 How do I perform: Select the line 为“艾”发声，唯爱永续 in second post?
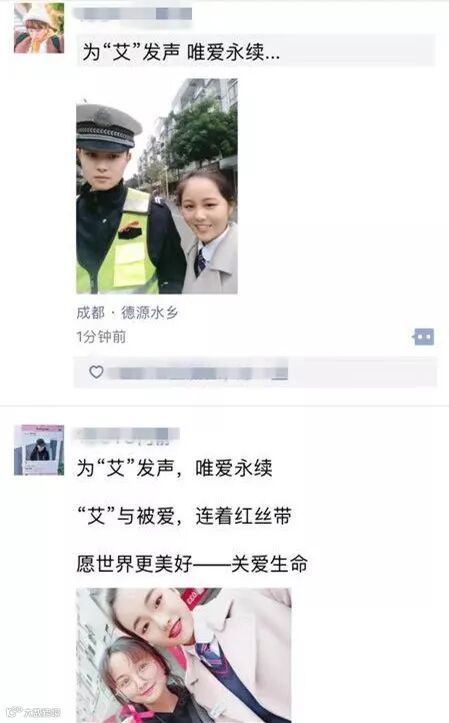pos(174,468)
